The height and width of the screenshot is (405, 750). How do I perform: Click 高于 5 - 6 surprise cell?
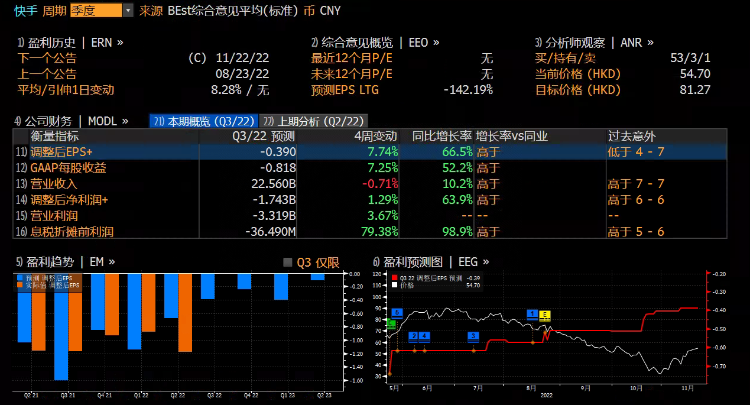(x=636, y=231)
